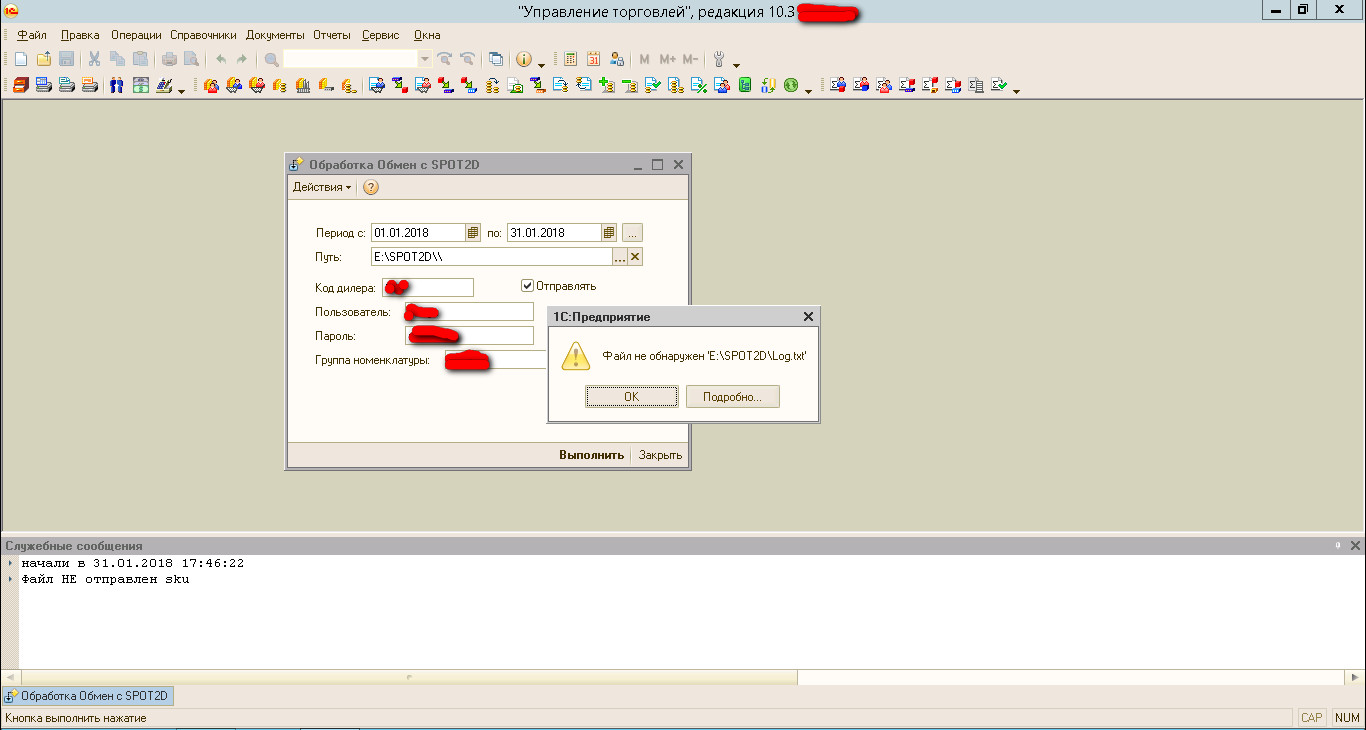The height and width of the screenshot is (730, 1366).
Task: Click the help question mark in SPOT2D window
Action: (370, 187)
